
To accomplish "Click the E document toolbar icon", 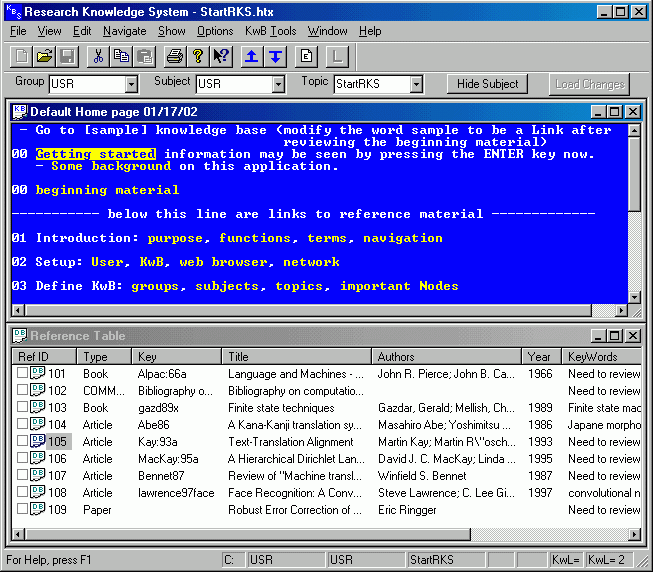I will click(306, 56).
